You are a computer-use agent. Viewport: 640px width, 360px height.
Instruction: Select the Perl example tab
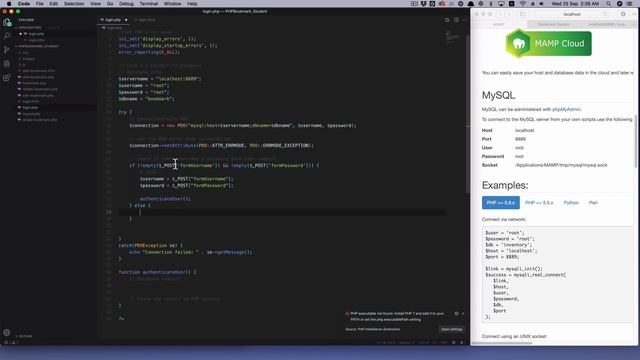pos(593,202)
